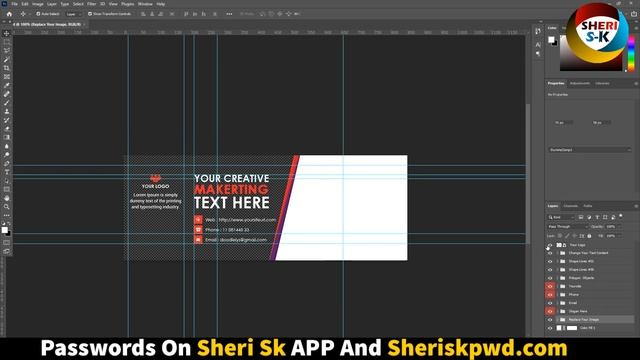640x360 pixels.
Task: Expand the Change Your Text Content group
Action: (x=558, y=253)
